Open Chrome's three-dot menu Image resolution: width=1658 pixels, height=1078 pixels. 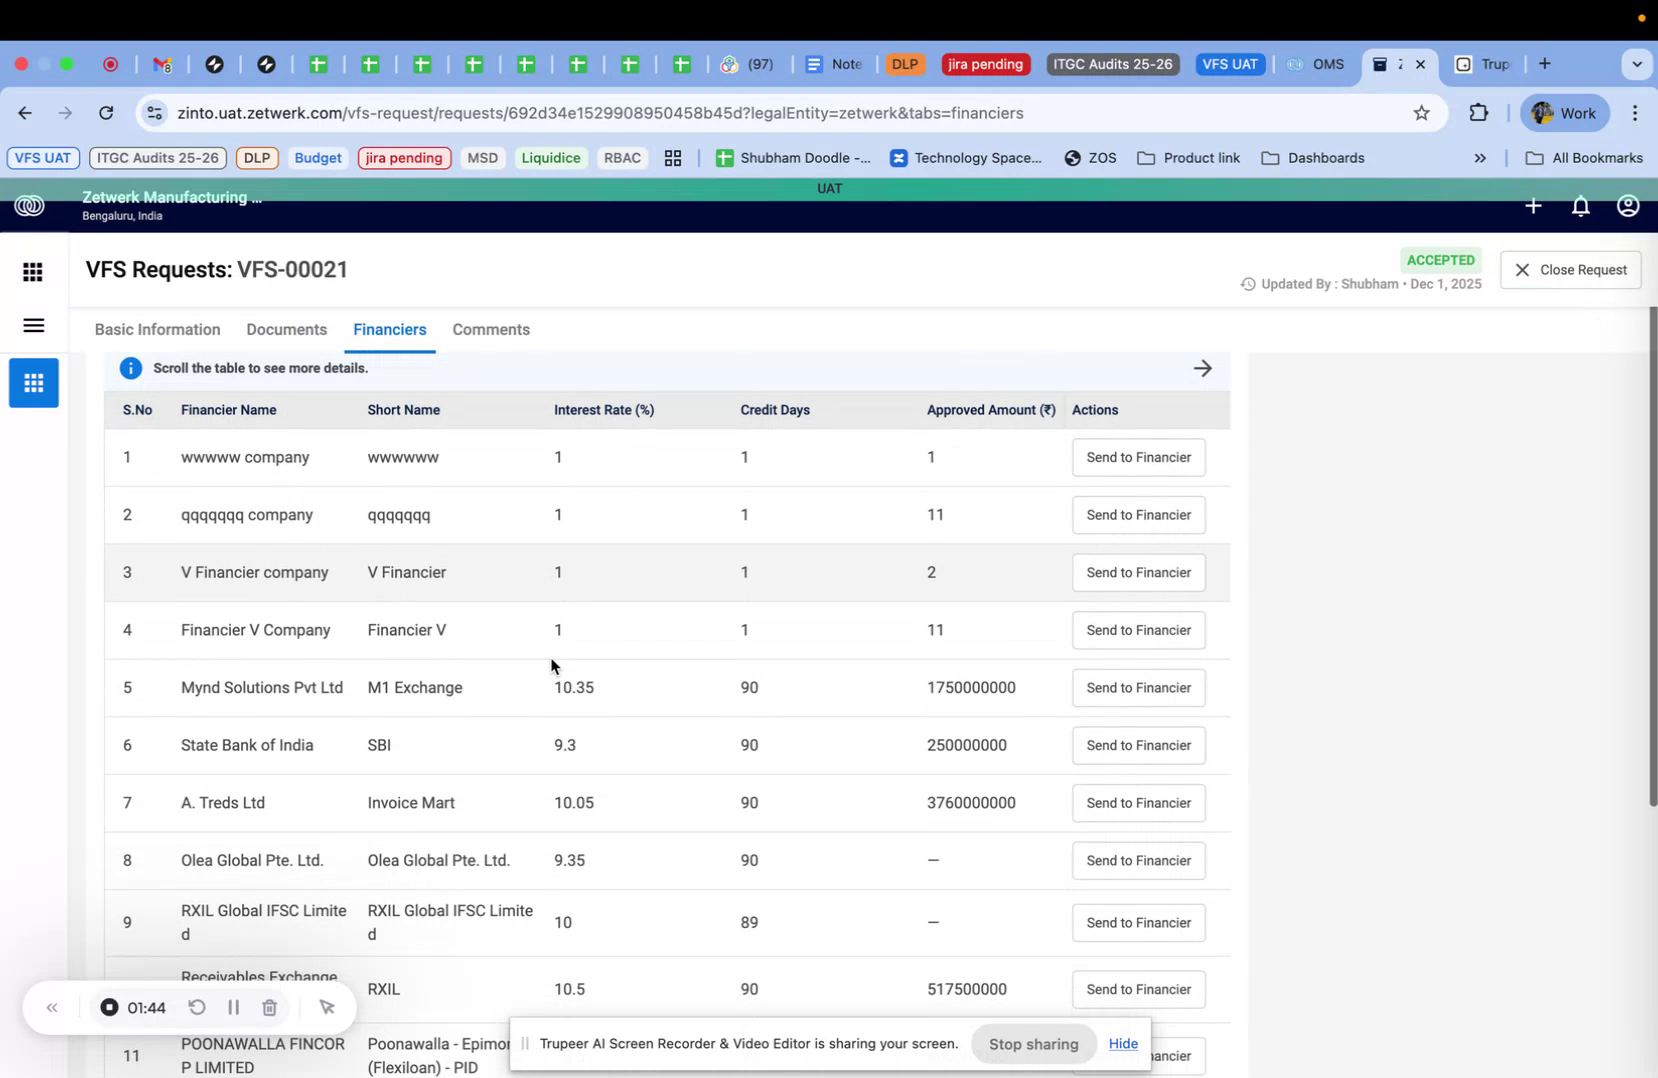point(1636,113)
